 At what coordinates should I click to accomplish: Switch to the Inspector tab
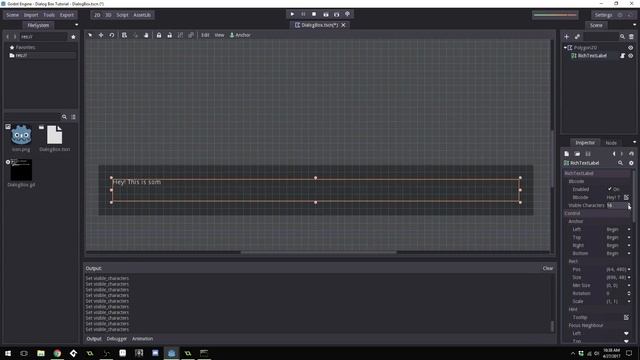click(585, 143)
